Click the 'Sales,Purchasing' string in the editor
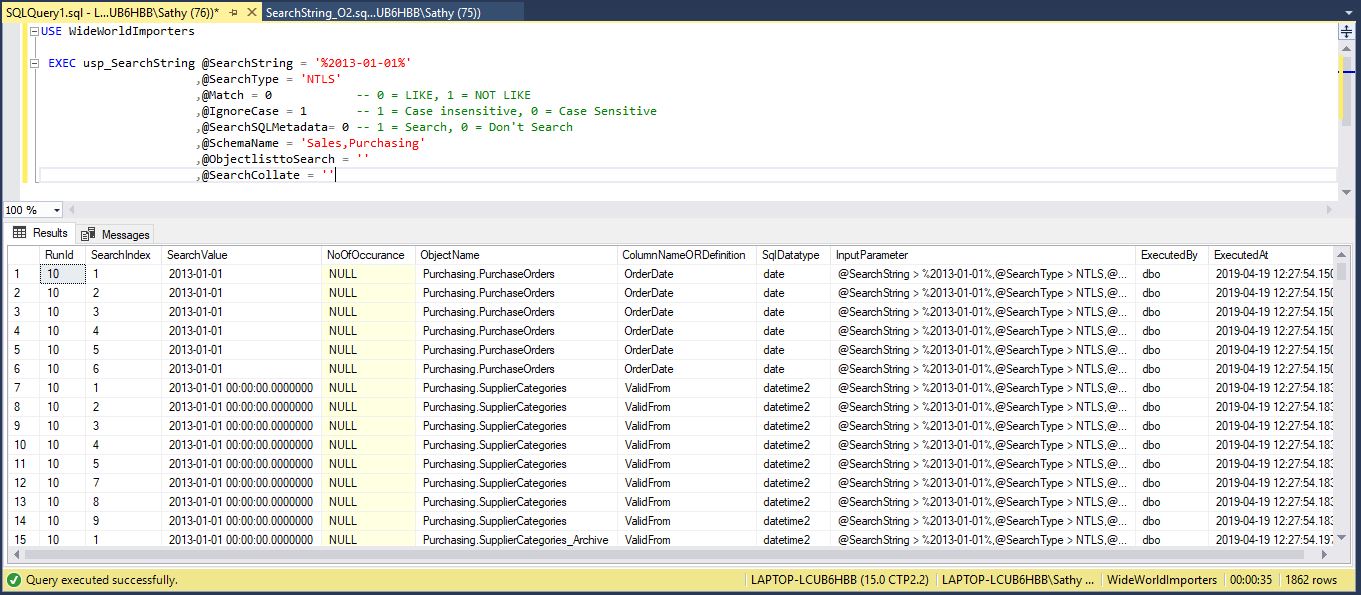The image size is (1361, 595). pyautogui.click(x=363, y=143)
